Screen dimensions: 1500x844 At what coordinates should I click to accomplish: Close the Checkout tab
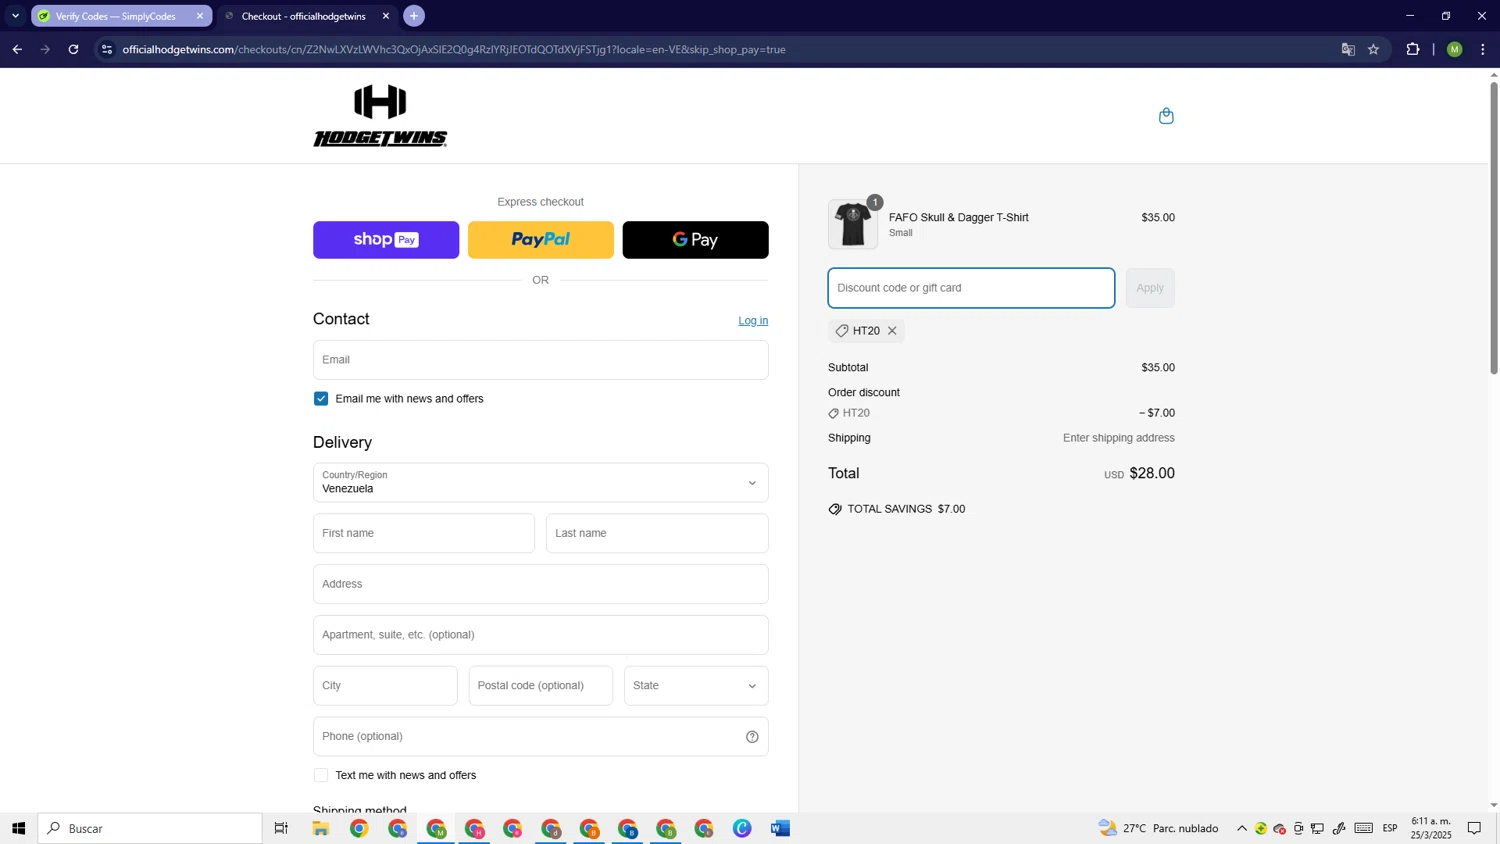[x=386, y=16]
